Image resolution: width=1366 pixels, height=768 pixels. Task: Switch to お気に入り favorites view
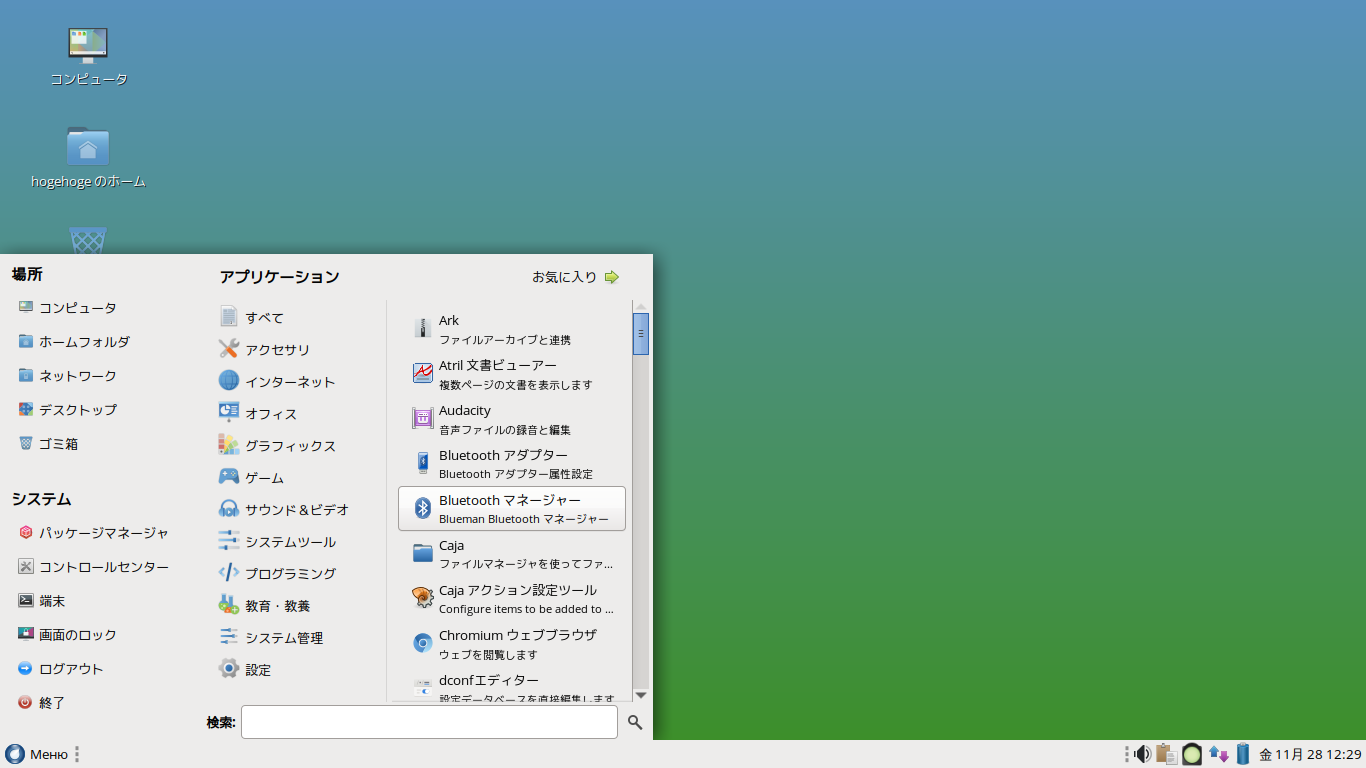coord(576,277)
